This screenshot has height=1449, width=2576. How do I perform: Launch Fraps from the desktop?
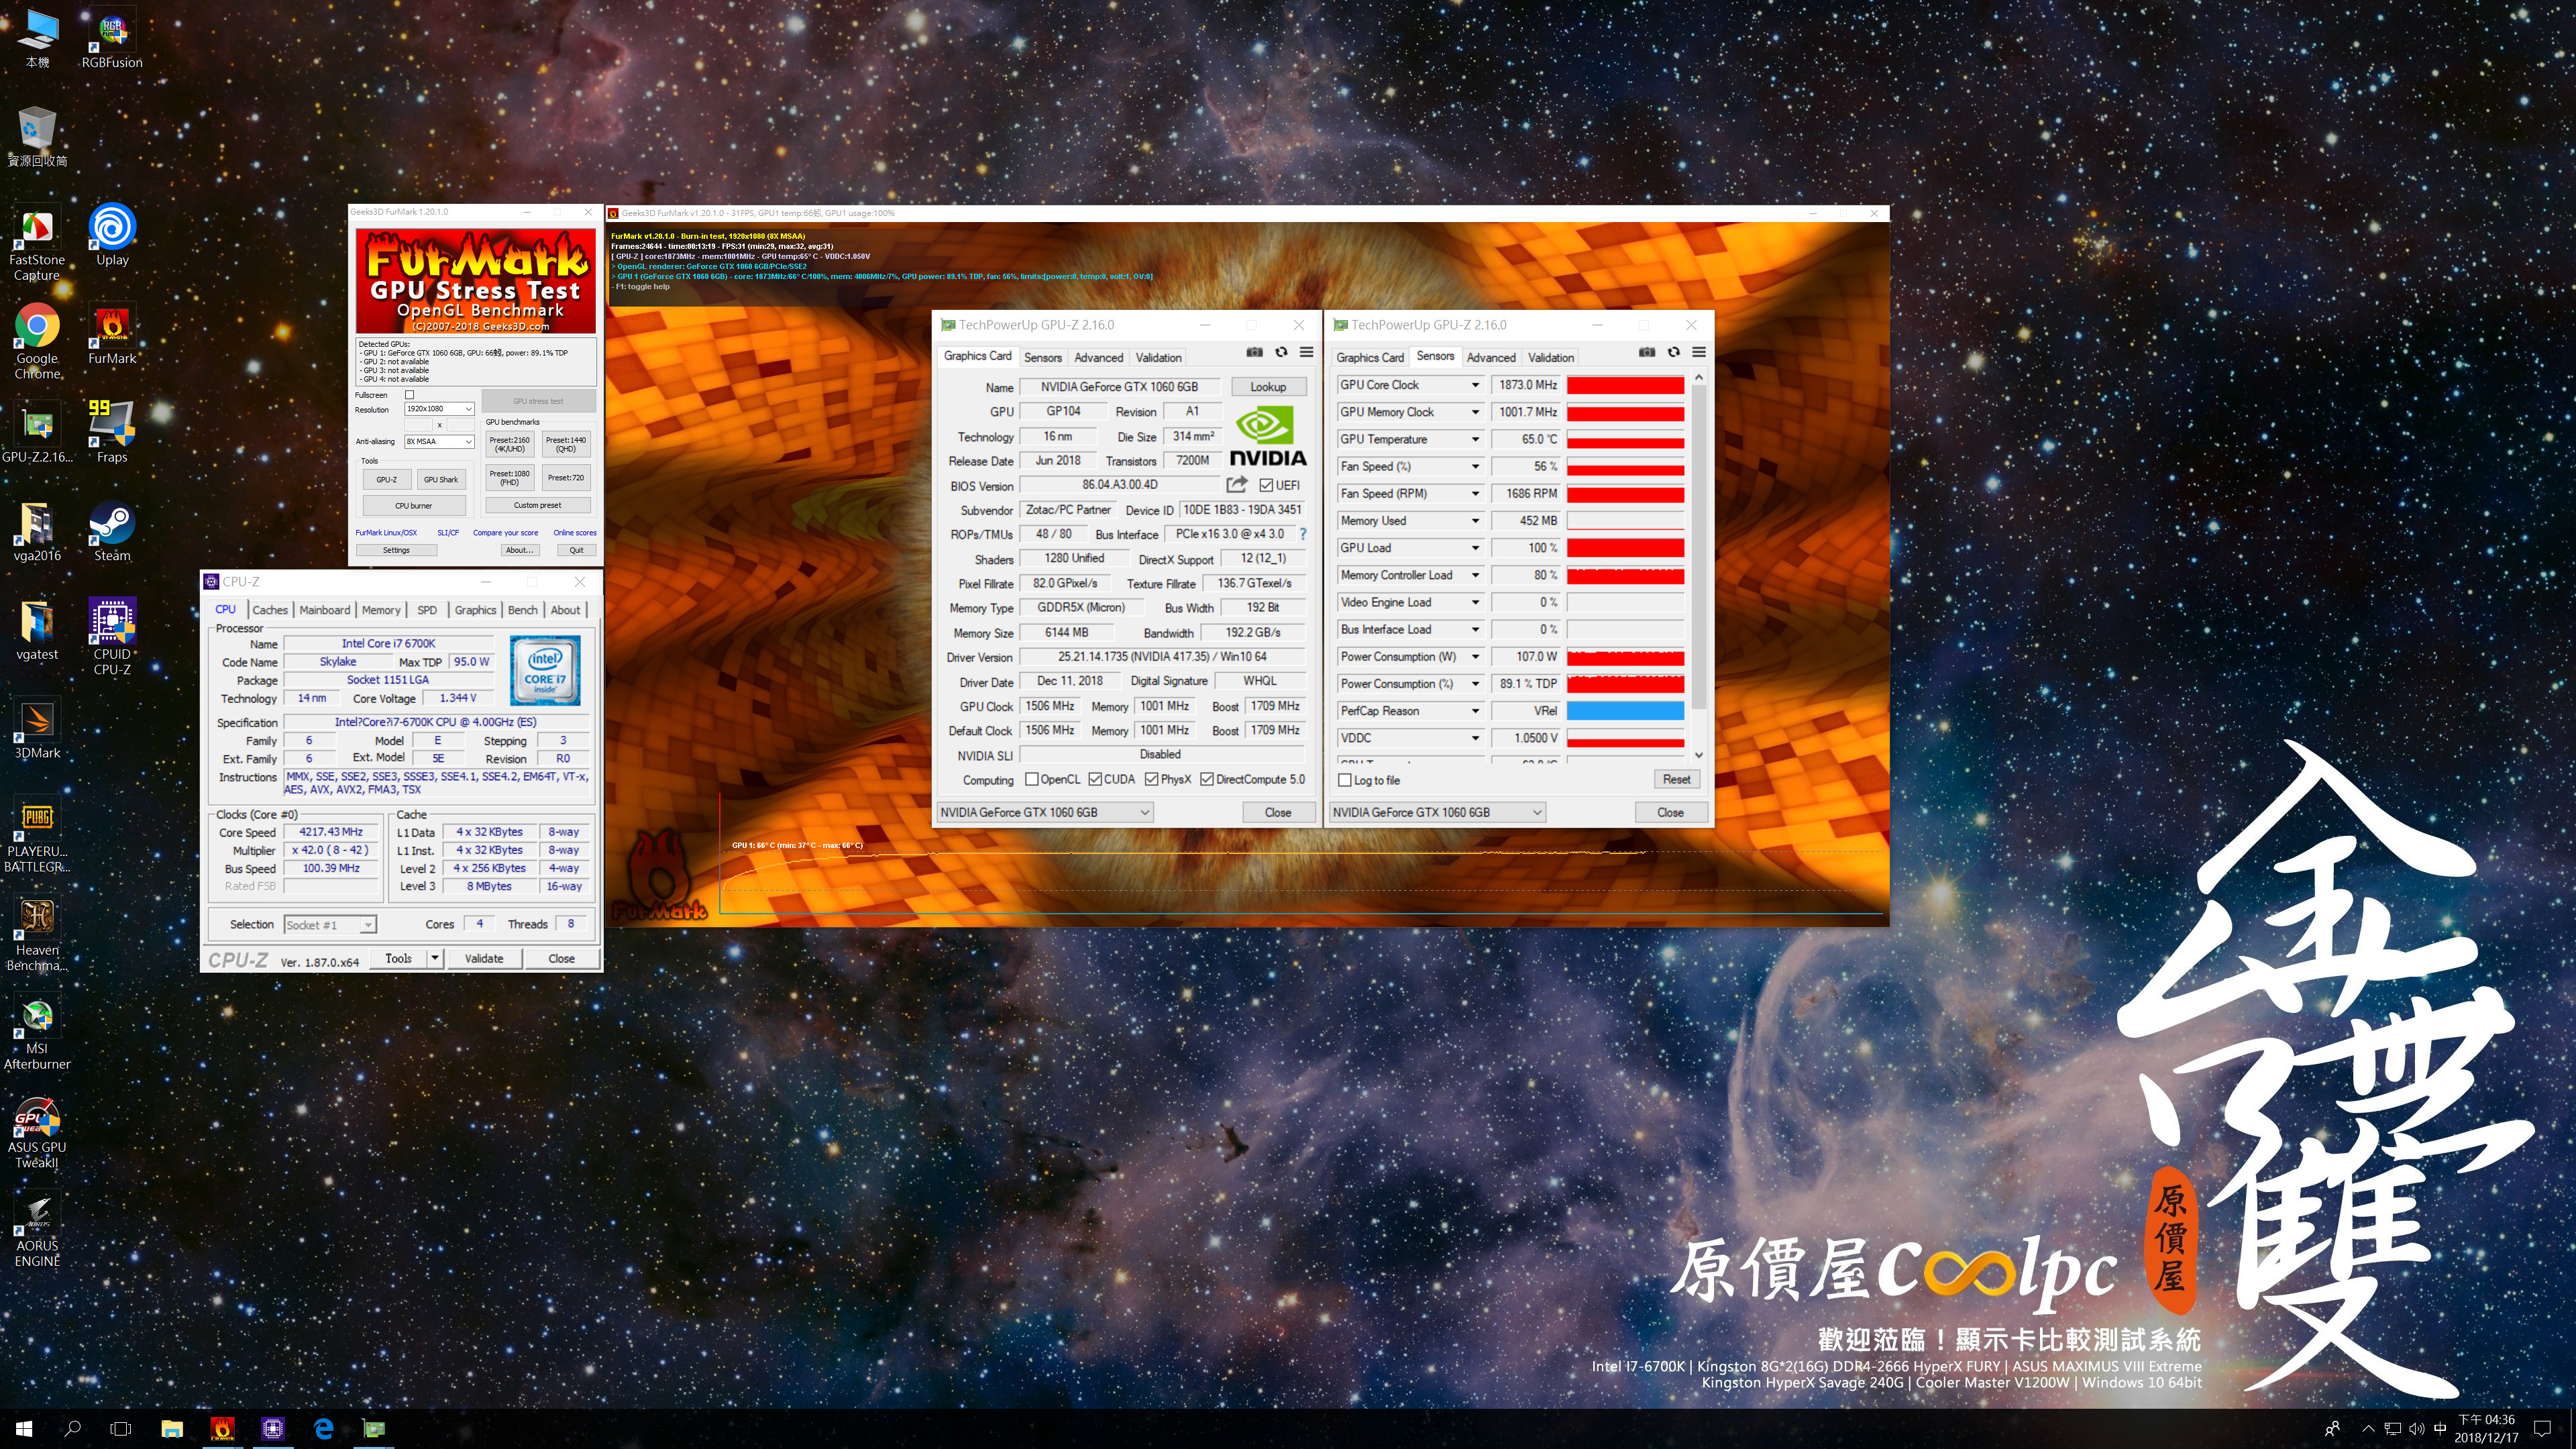(112, 433)
